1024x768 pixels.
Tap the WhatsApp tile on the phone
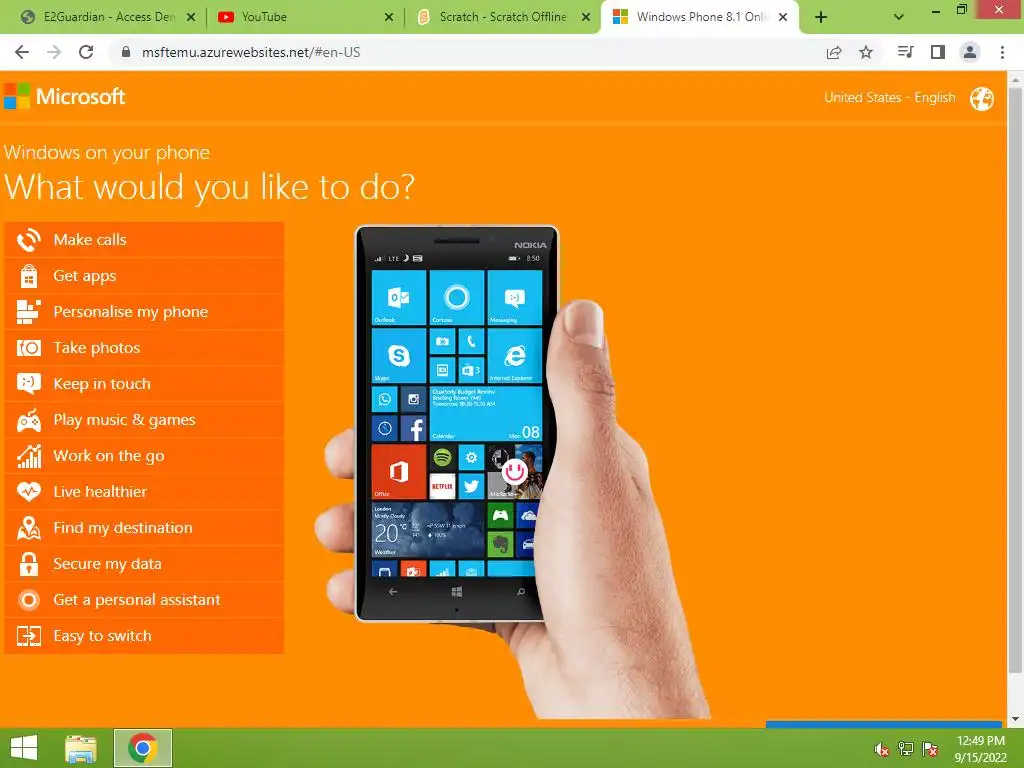tap(385, 399)
